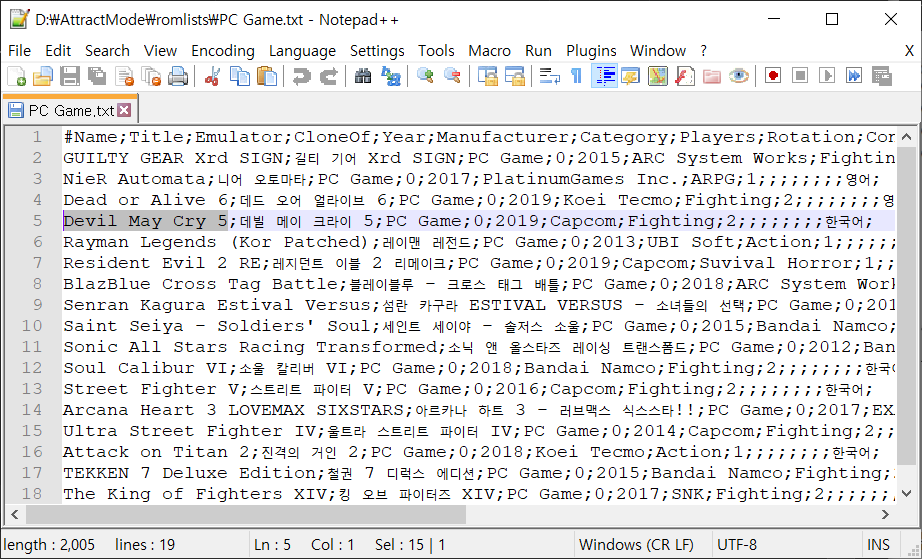This screenshot has width=922, height=559.
Task: Open Find using the binoculars icon
Action: coord(363,76)
